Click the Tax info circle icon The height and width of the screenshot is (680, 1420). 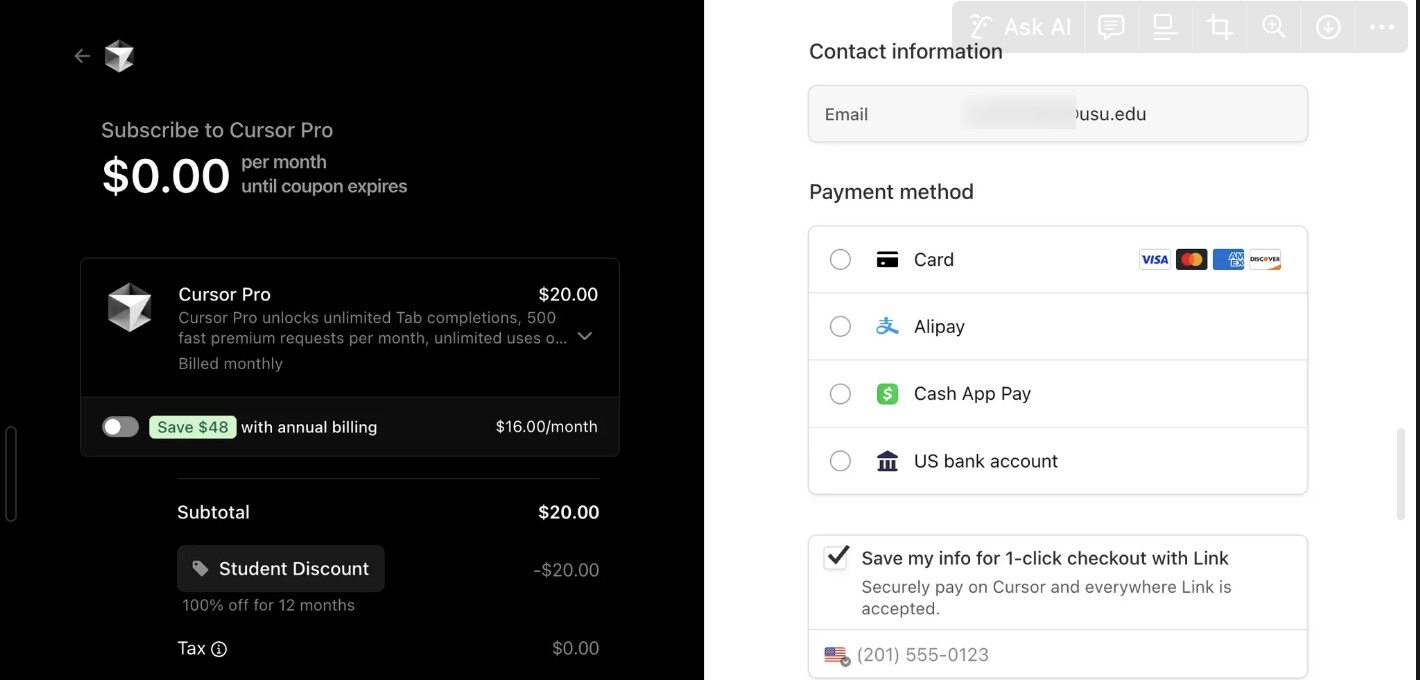point(219,649)
